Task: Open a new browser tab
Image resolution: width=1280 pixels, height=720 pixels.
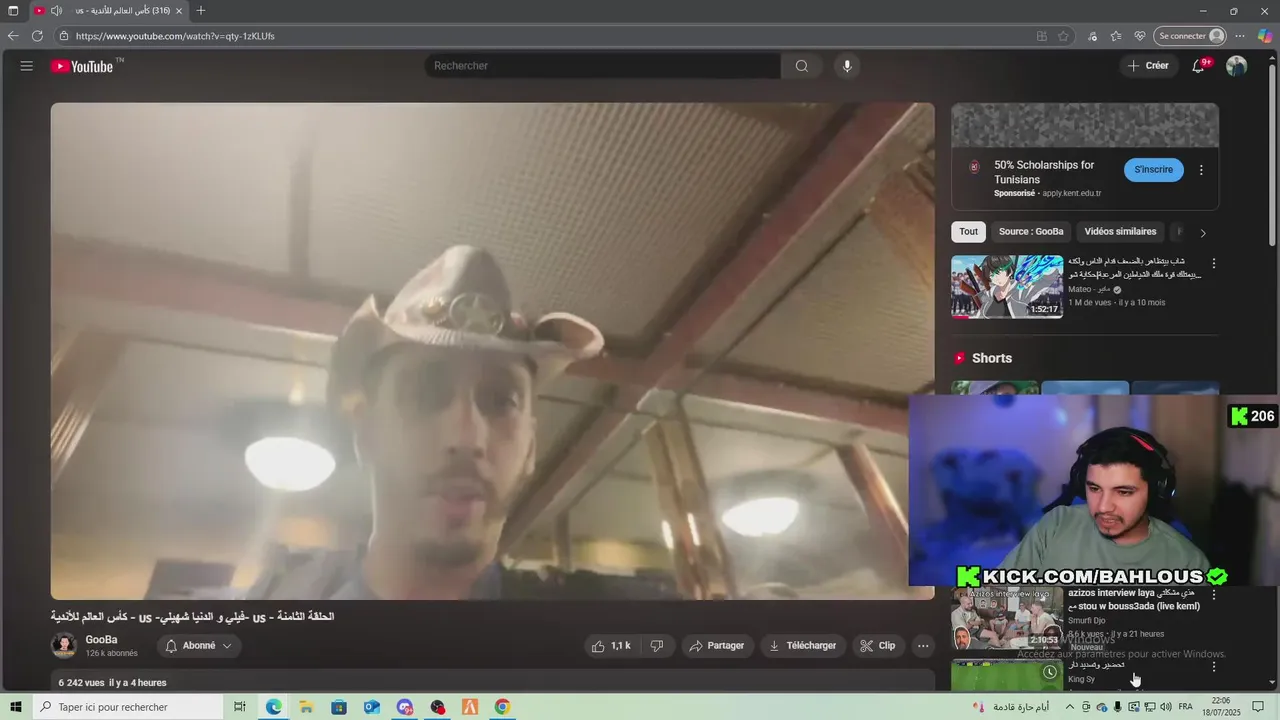Action: [x=201, y=11]
